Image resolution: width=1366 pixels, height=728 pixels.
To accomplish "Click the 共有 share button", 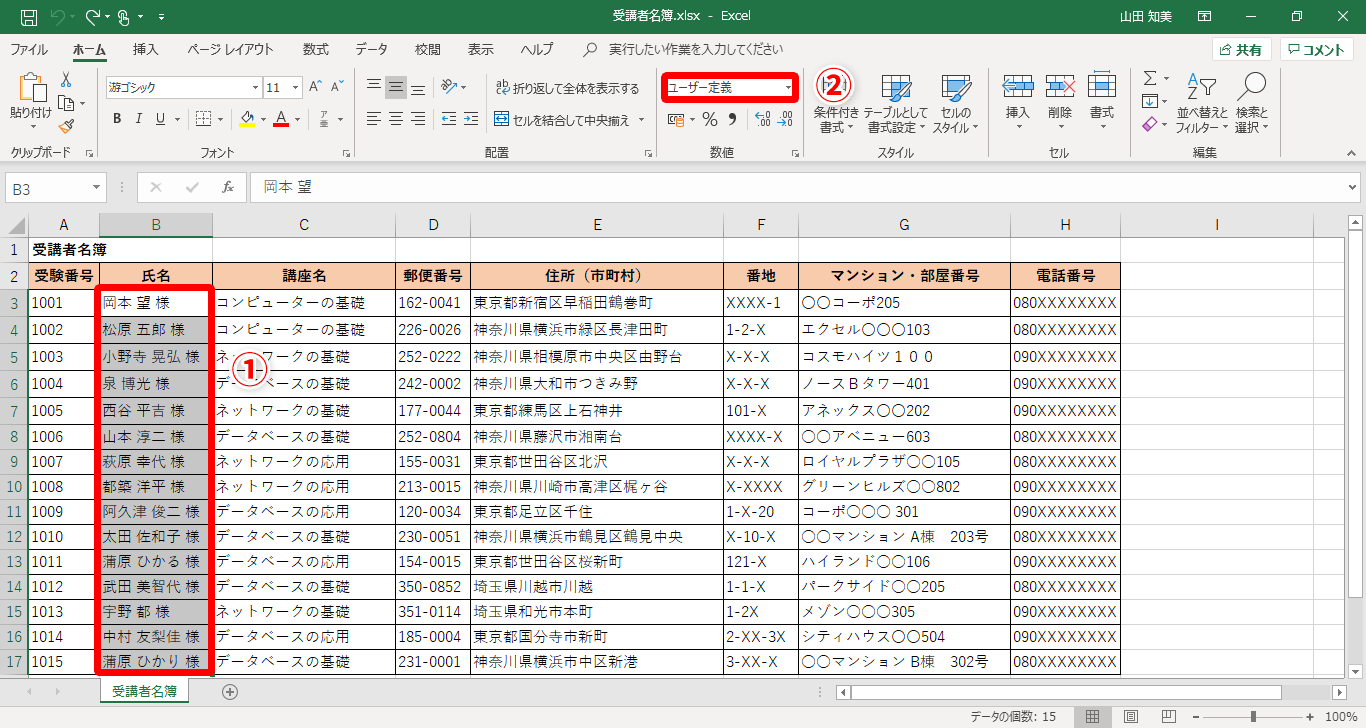I will [1241, 50].
